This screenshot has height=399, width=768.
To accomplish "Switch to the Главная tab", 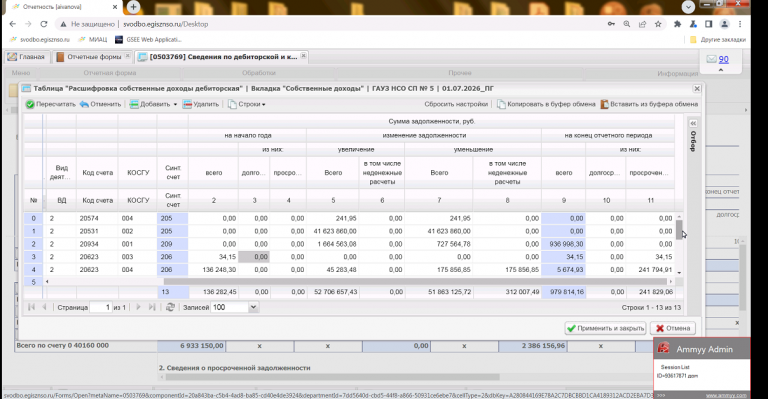I will (26, 57).
